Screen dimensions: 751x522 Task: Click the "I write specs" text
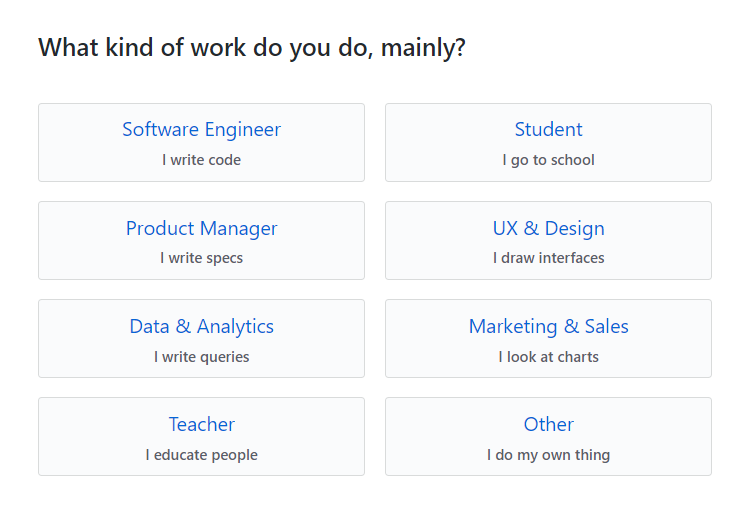[x=201, y=258]
